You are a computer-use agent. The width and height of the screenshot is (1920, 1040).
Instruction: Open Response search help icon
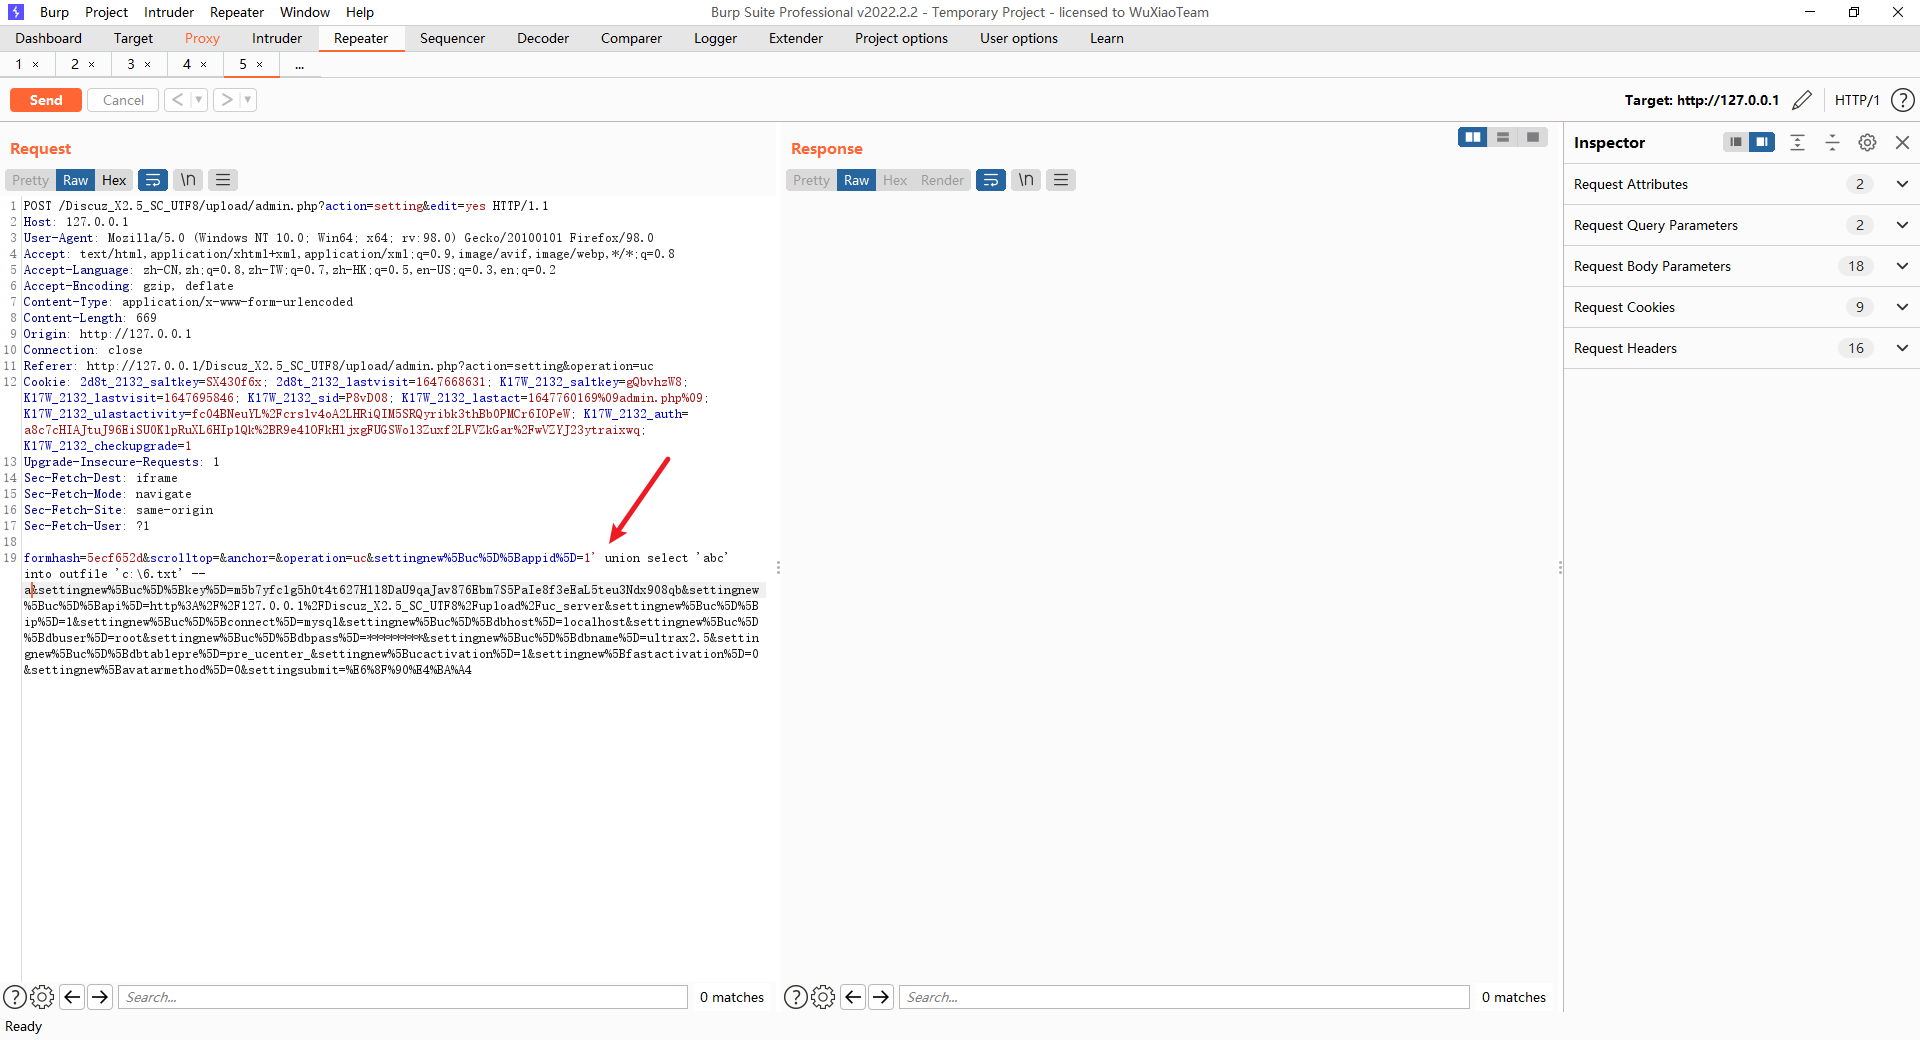click(x=796, y=997)
